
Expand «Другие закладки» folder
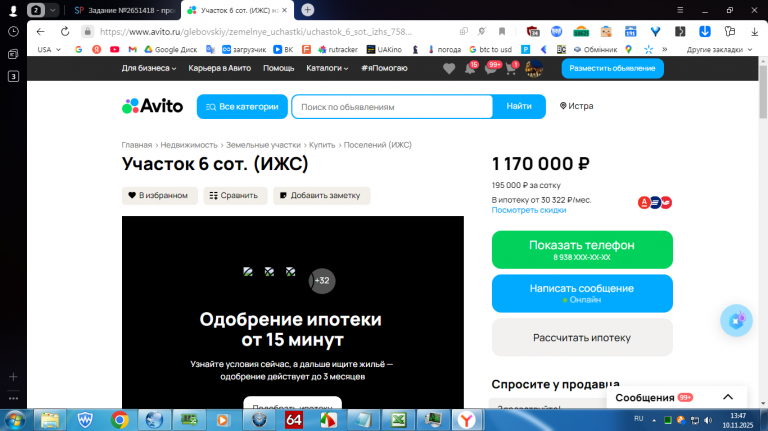tap(719, 49)
